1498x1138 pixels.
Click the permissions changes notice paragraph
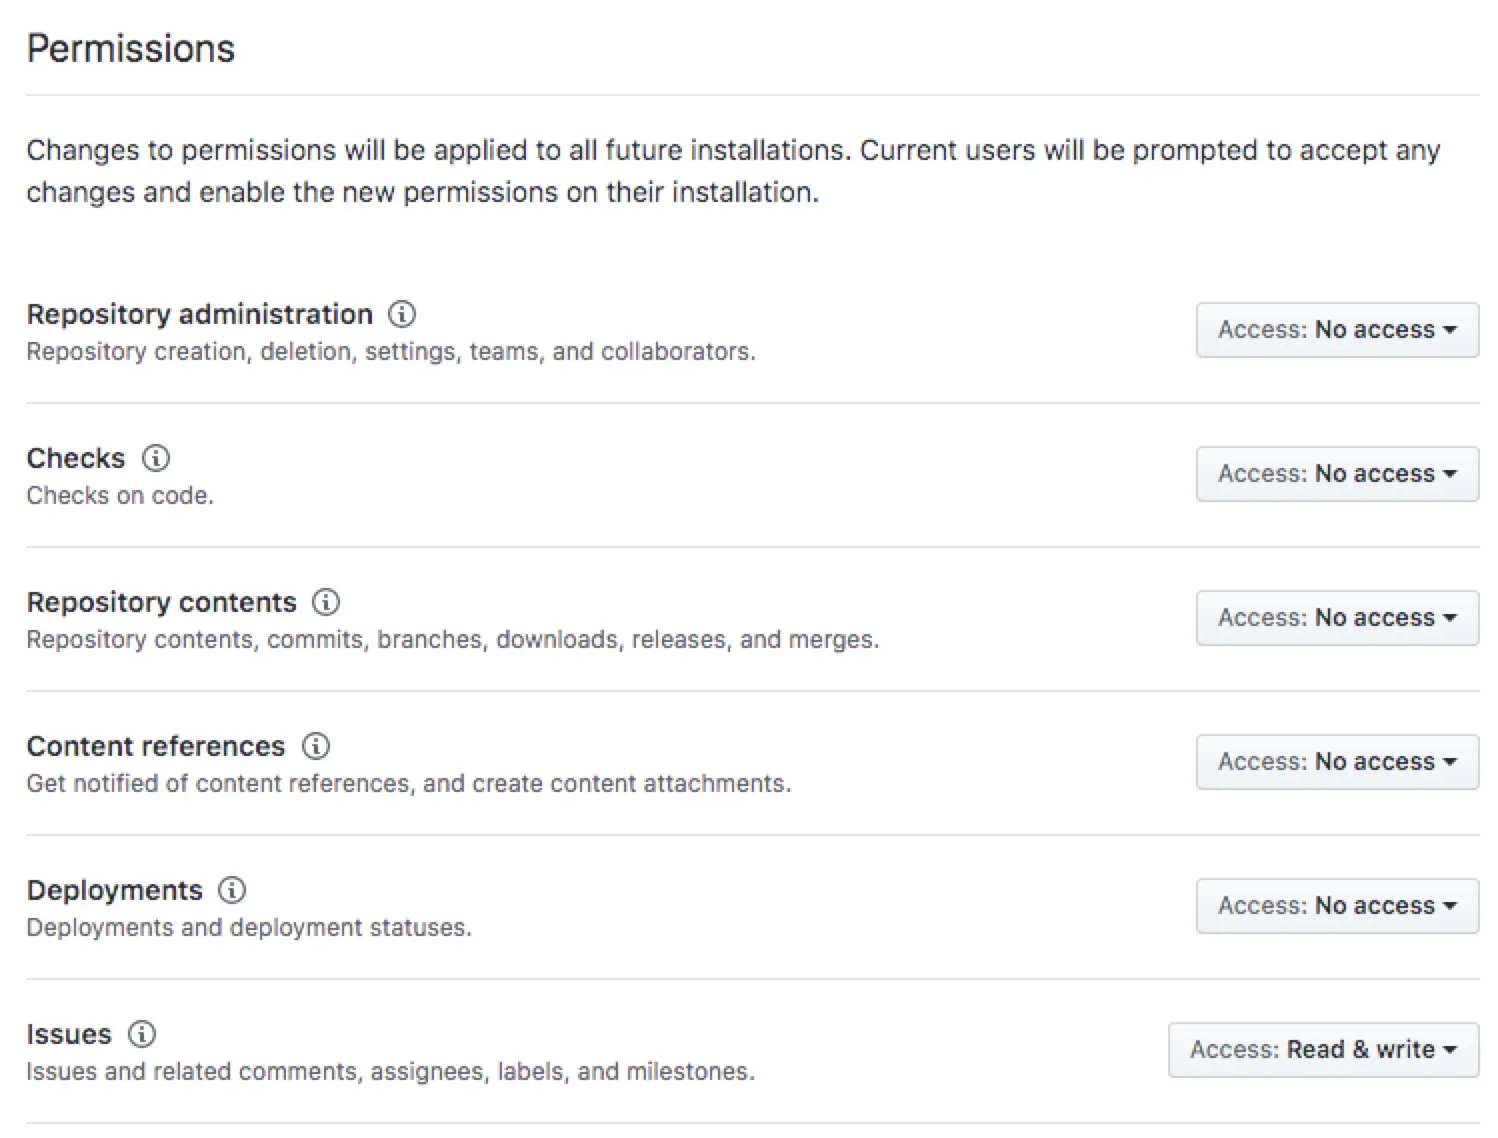point(732,171)
